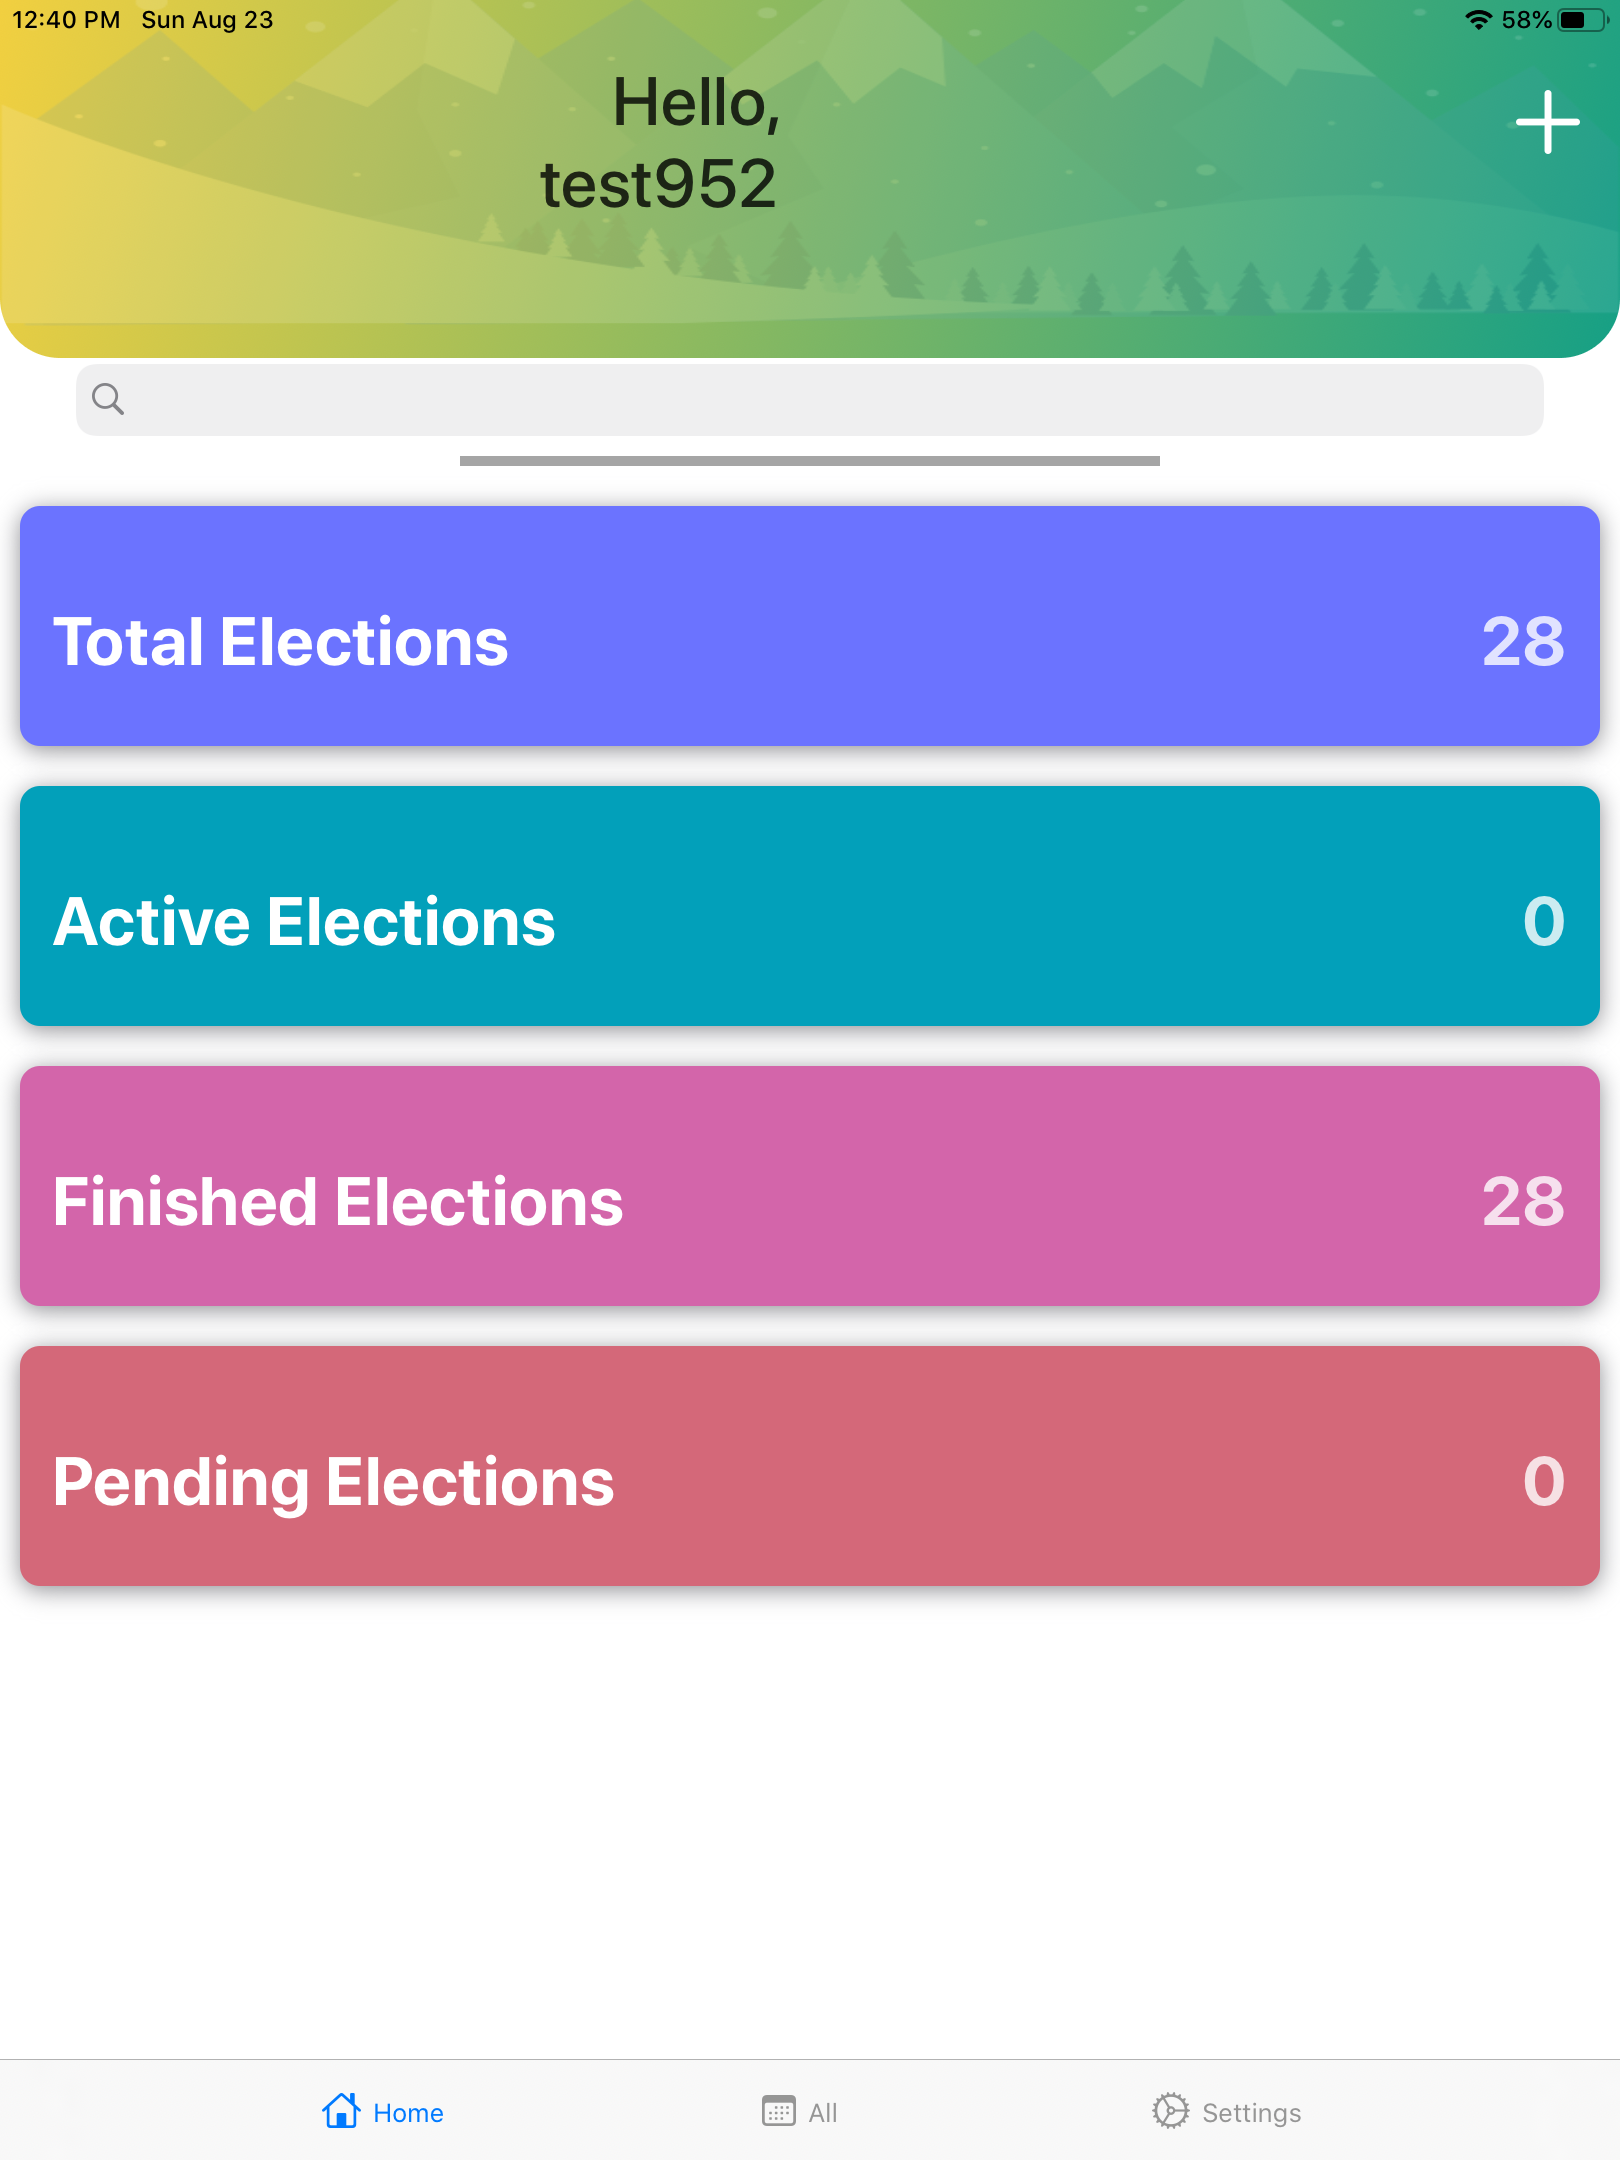Tap the Home house icon
The image size is (1620, 2160).
(341, 2111)
